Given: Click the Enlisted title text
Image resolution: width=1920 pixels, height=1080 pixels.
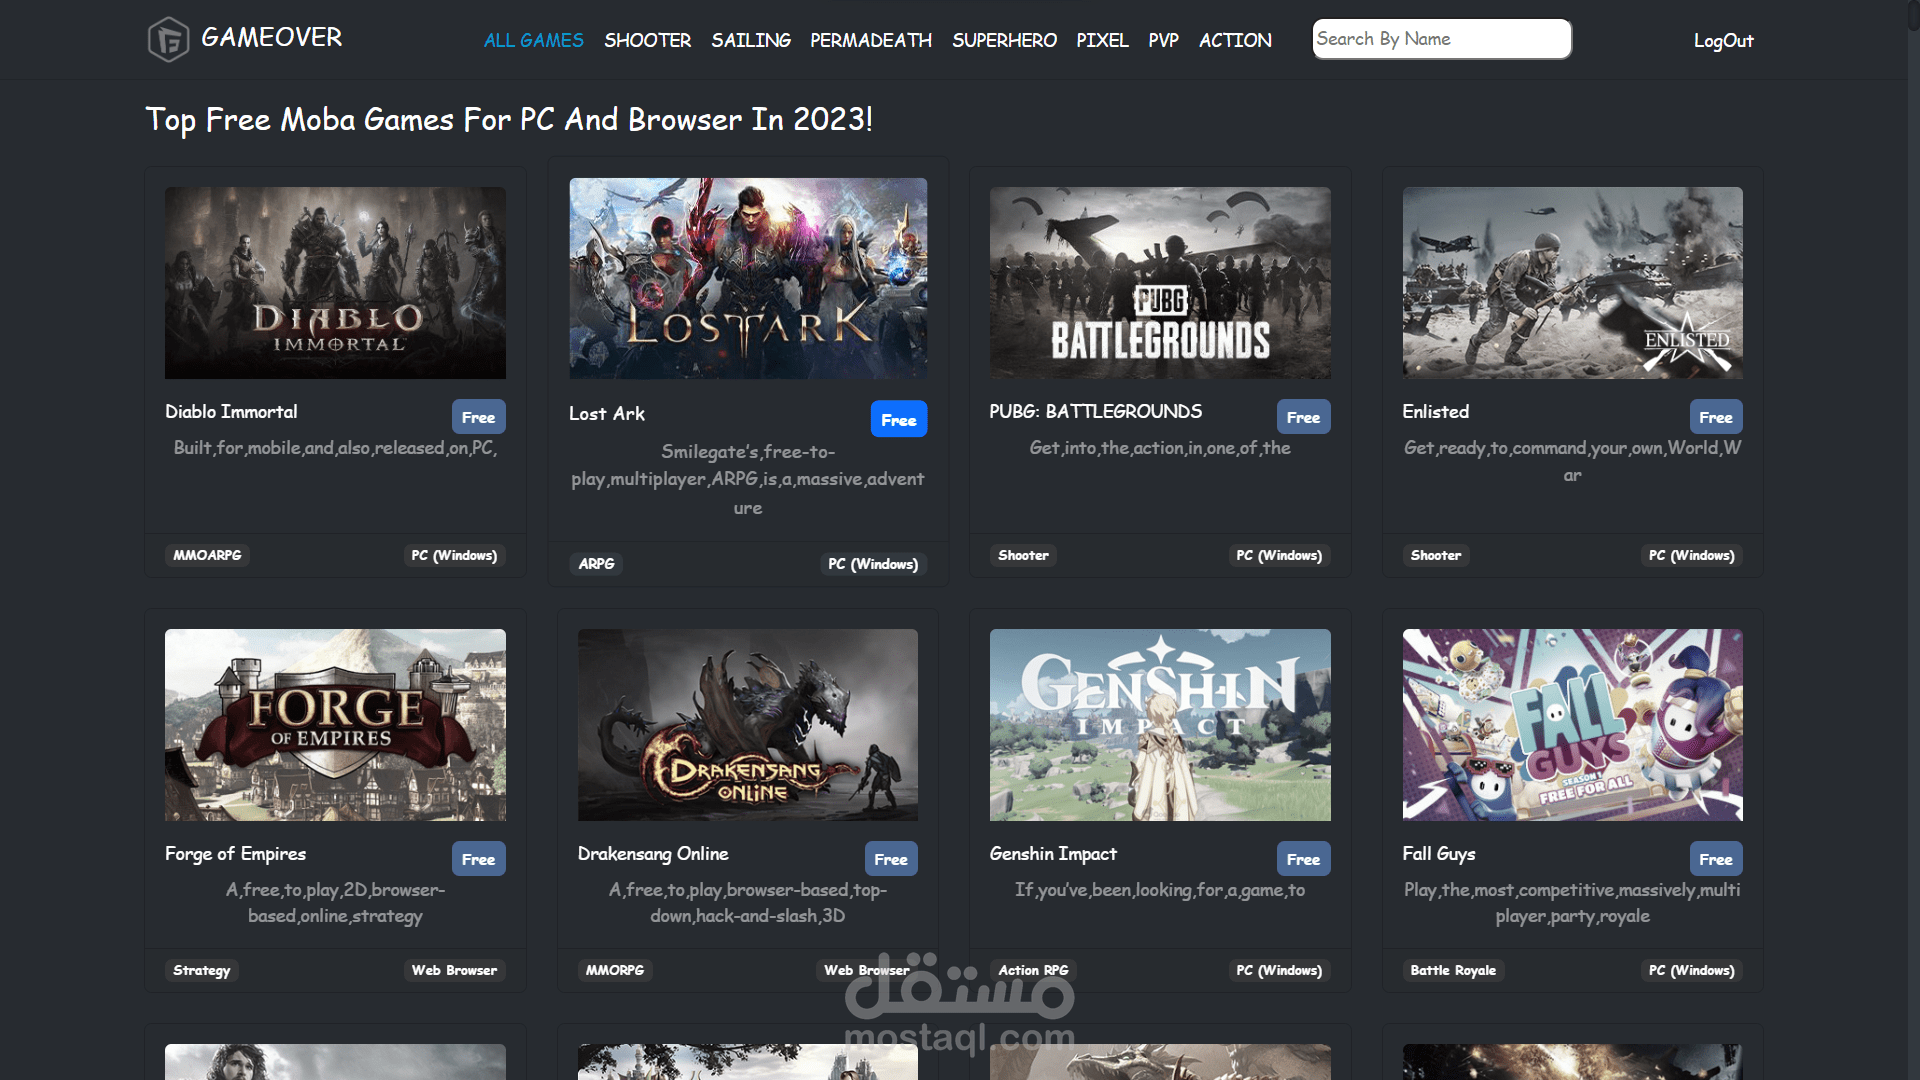Looking at the screenshot, I should [1435, 412].
